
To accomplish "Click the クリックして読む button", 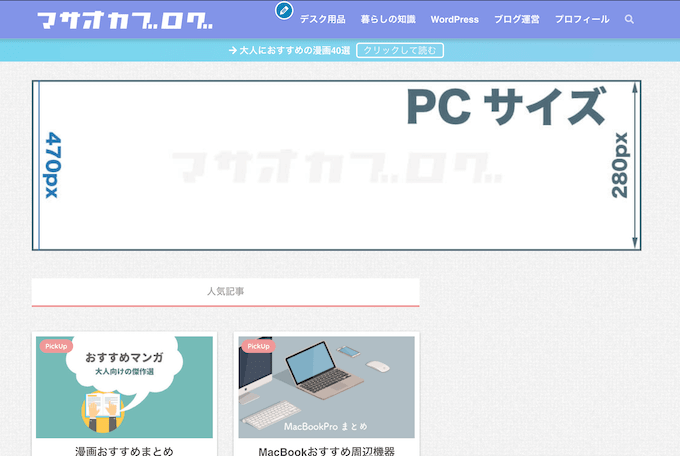I will click(400, 50).
